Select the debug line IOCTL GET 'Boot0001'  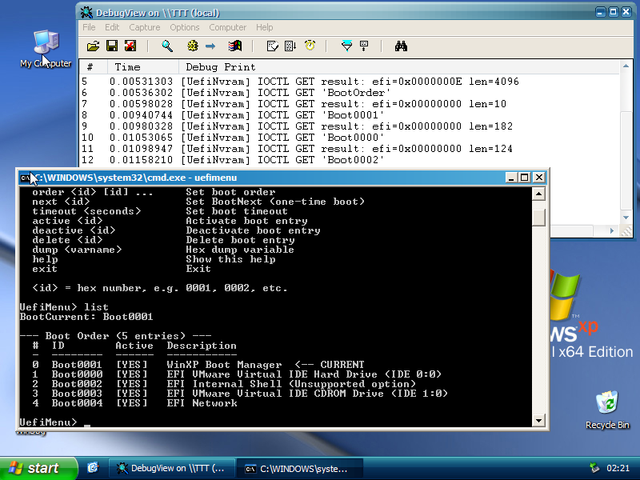click(350, 115)
